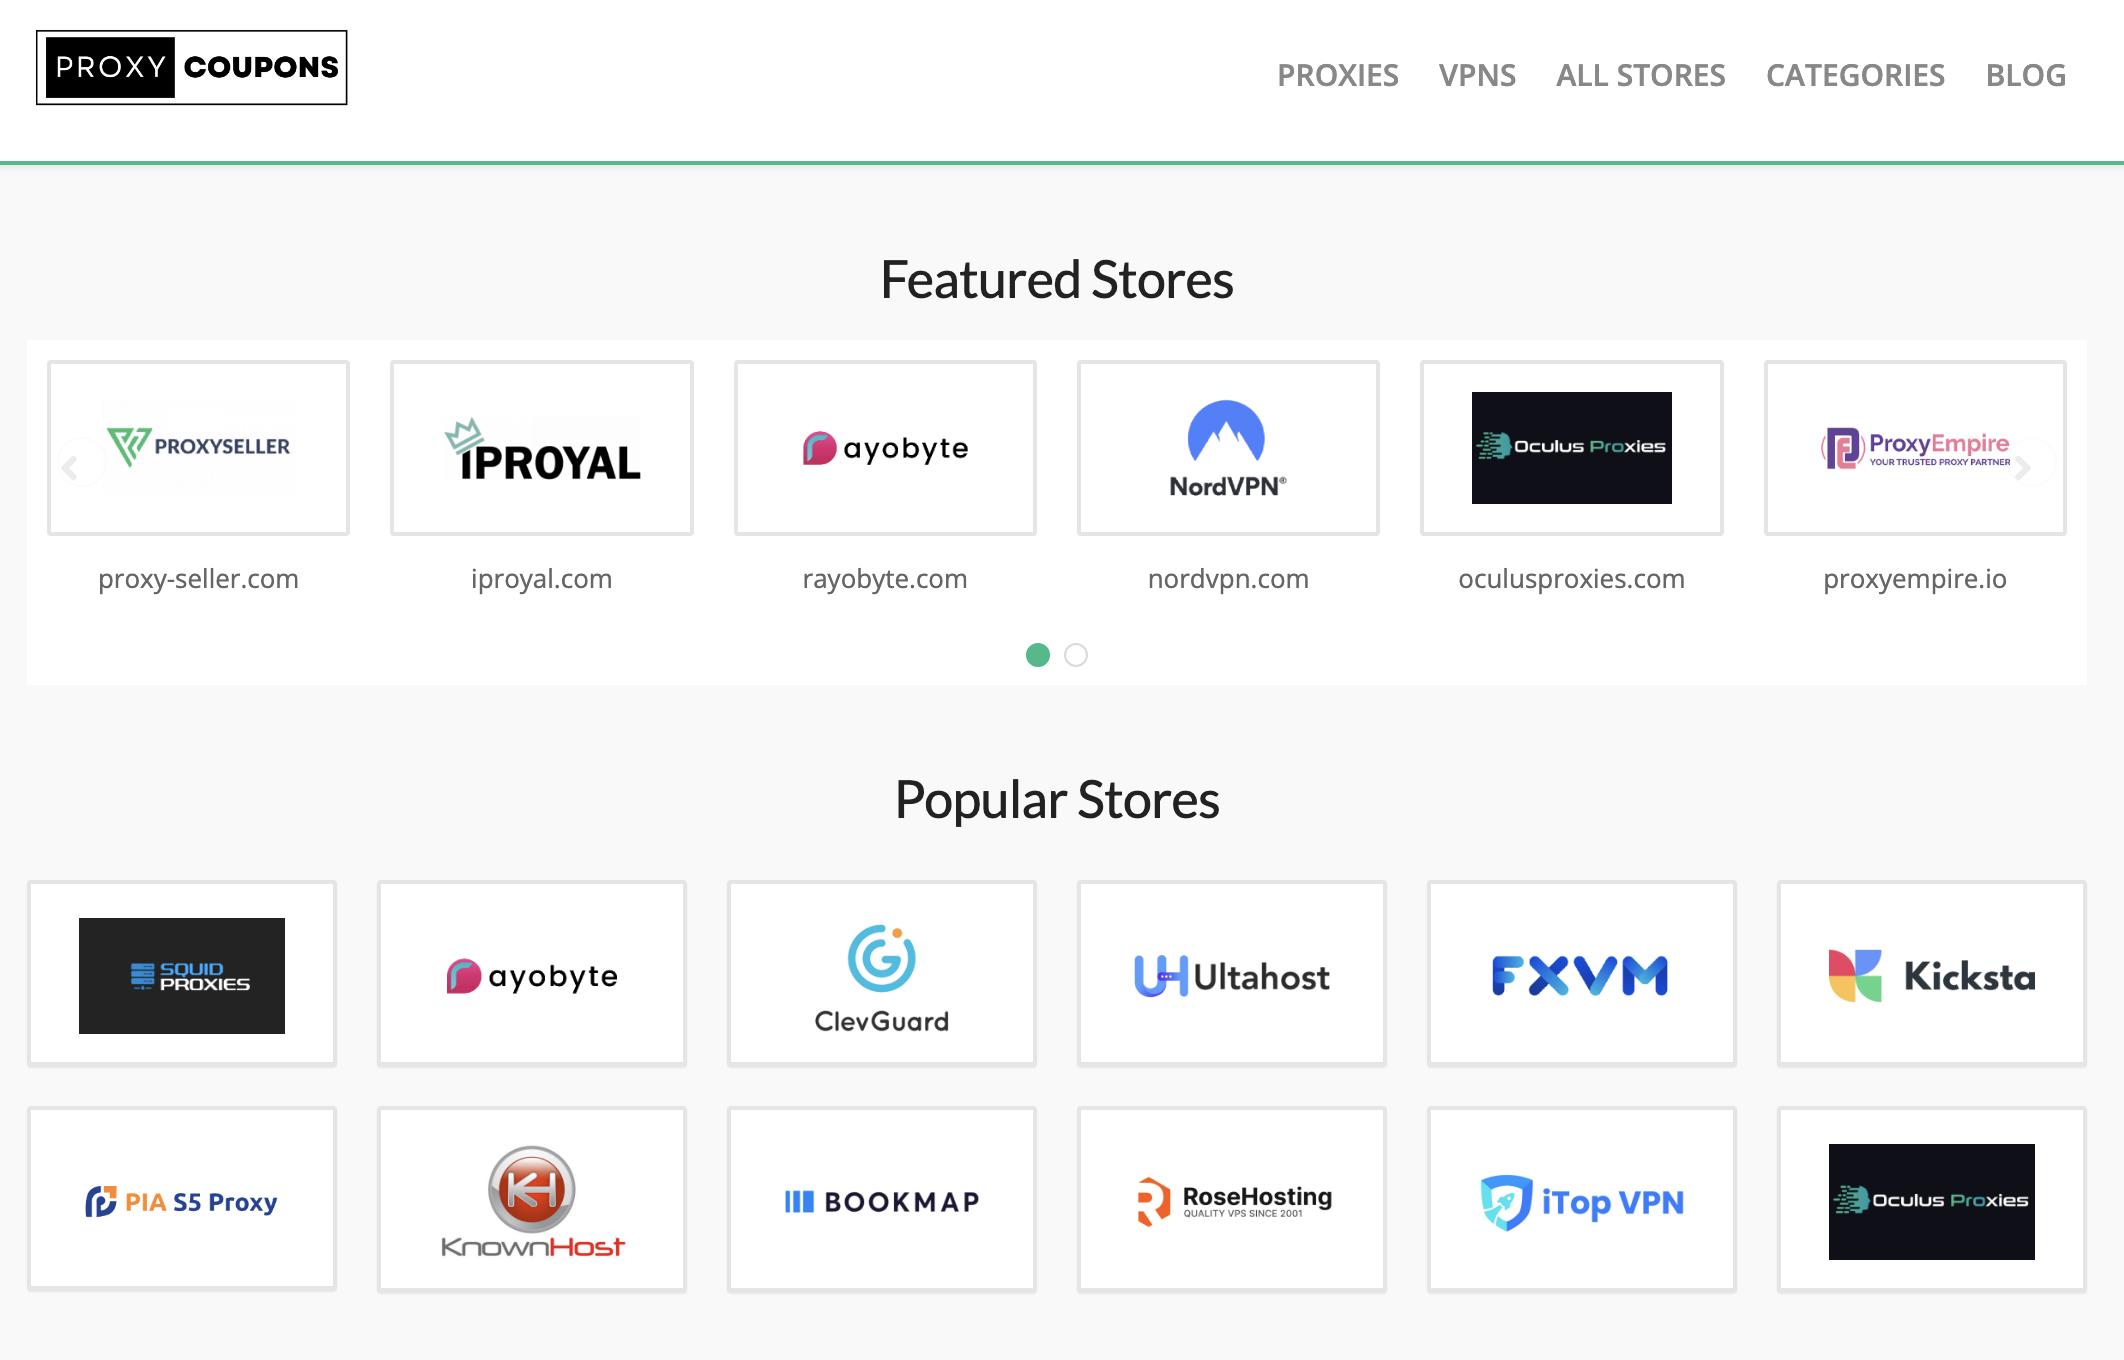Open the FXVM store tile

pos(1582,975)
